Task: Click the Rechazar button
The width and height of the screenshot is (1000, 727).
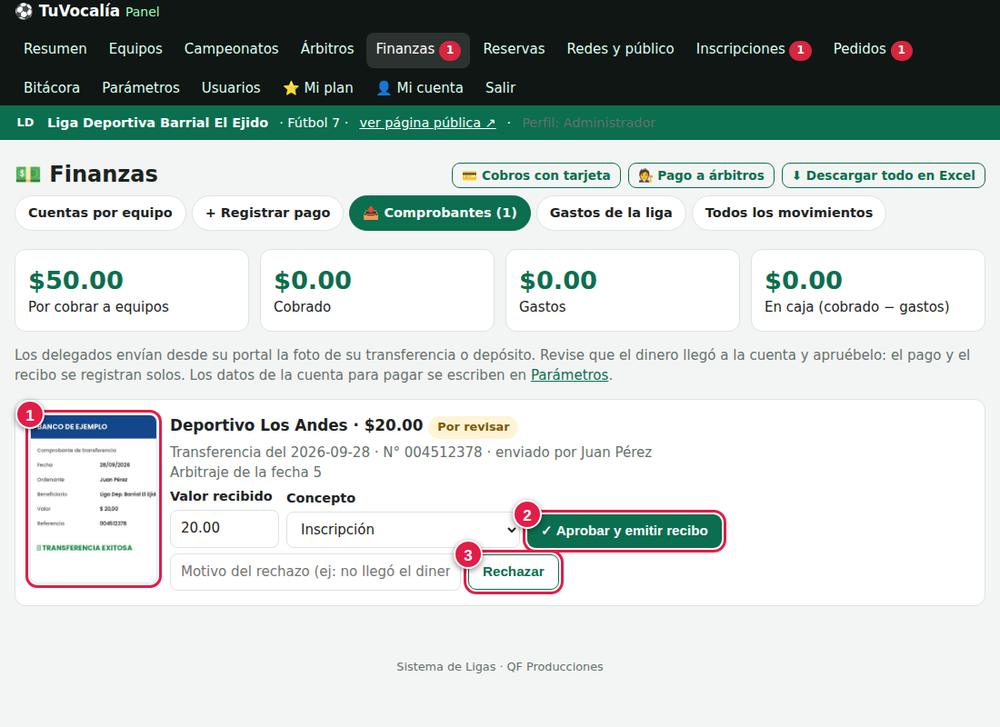Action: point(513,572)
